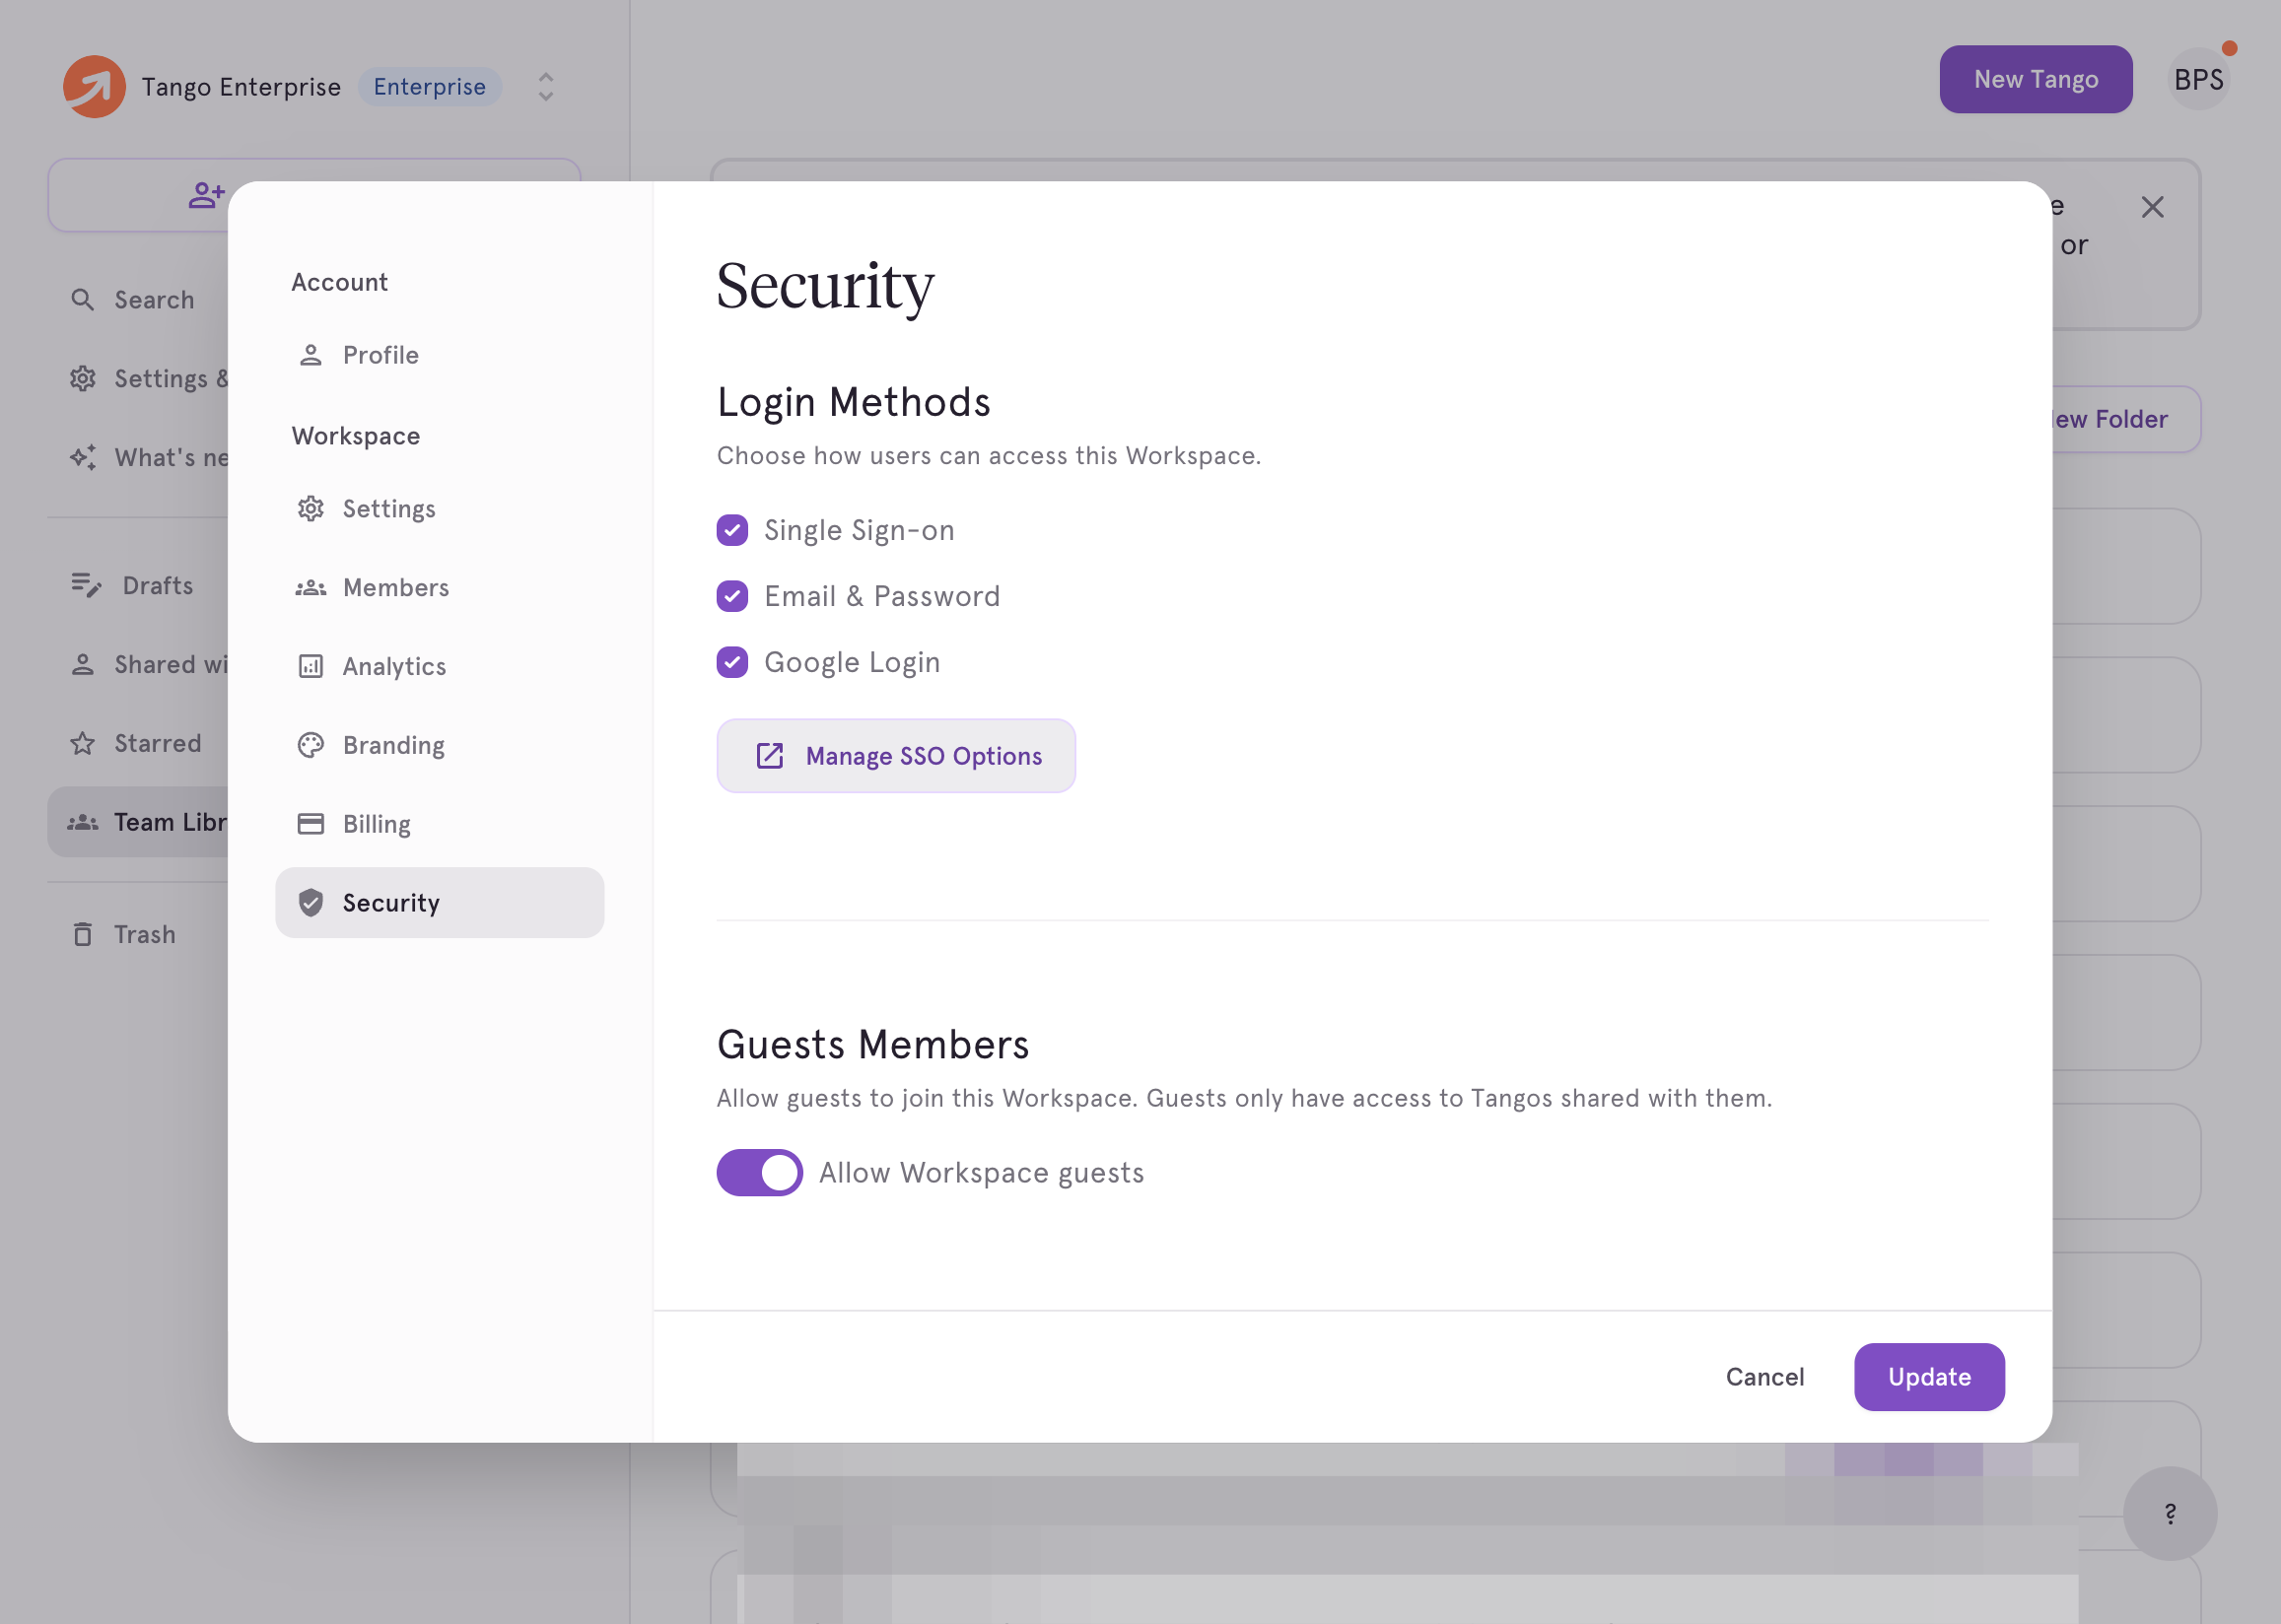Open the Billing settings page

pos(440,824)
